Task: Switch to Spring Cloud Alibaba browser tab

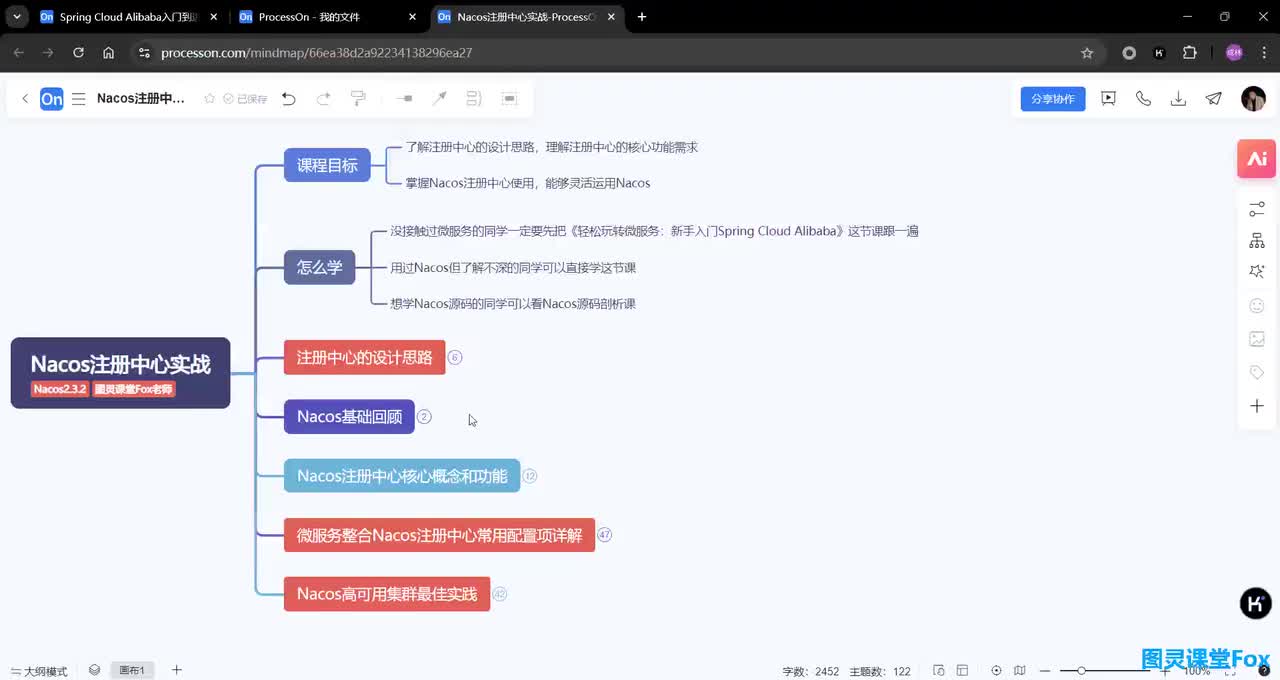Action: 127,17
